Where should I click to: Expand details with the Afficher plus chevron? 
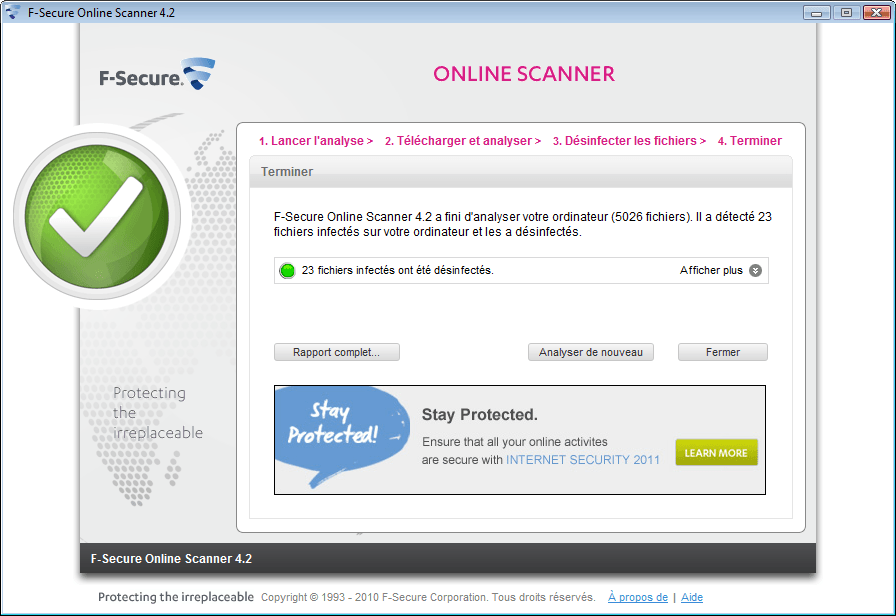[x=755, y=270]
